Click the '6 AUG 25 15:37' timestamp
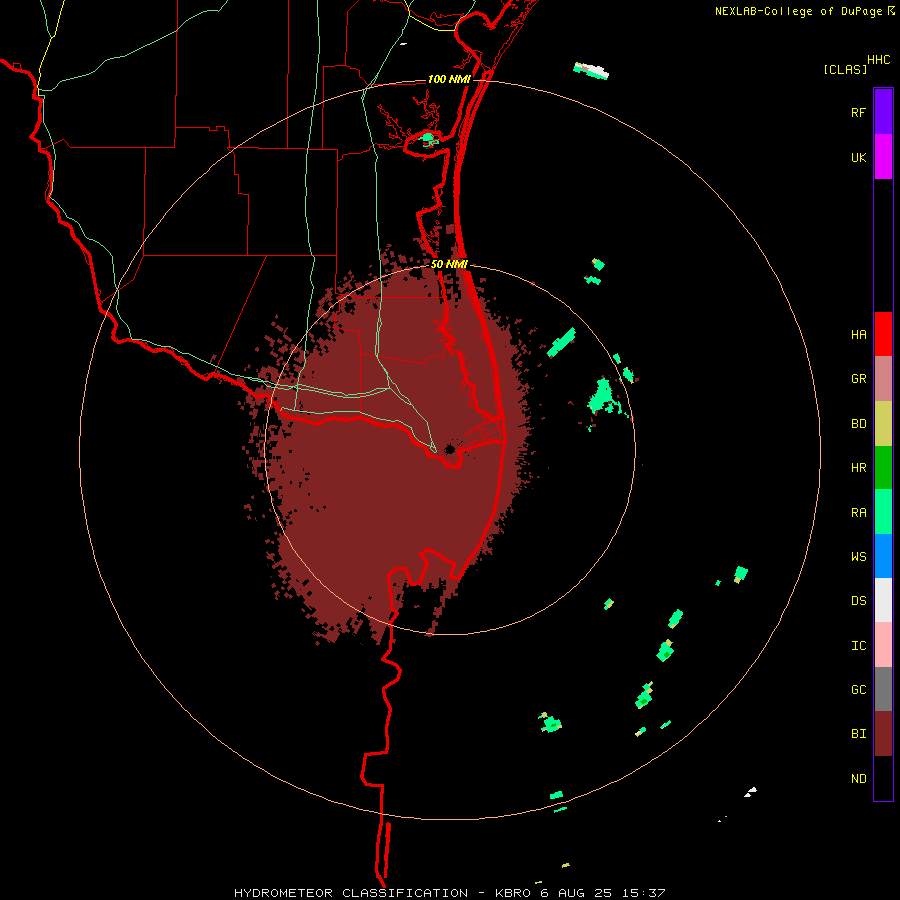The height and width of the screenshot is (900, 900). tap(603, 893)
